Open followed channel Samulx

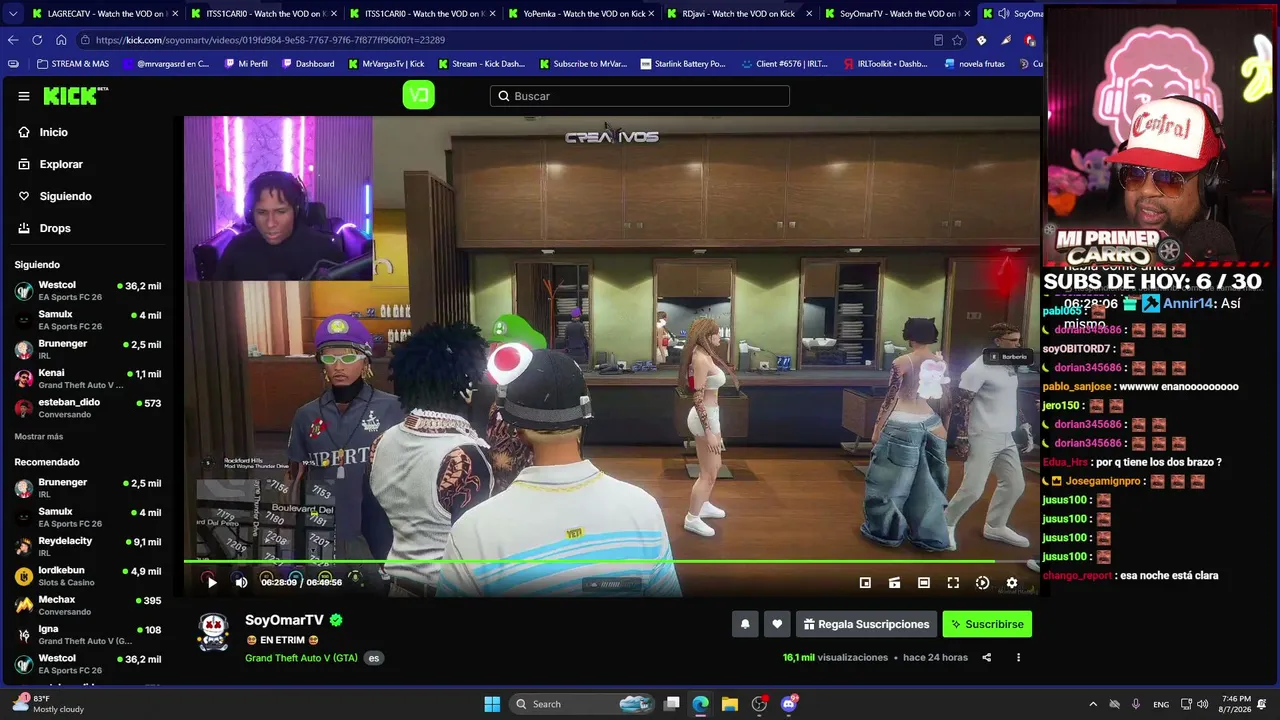click(88, 320)
